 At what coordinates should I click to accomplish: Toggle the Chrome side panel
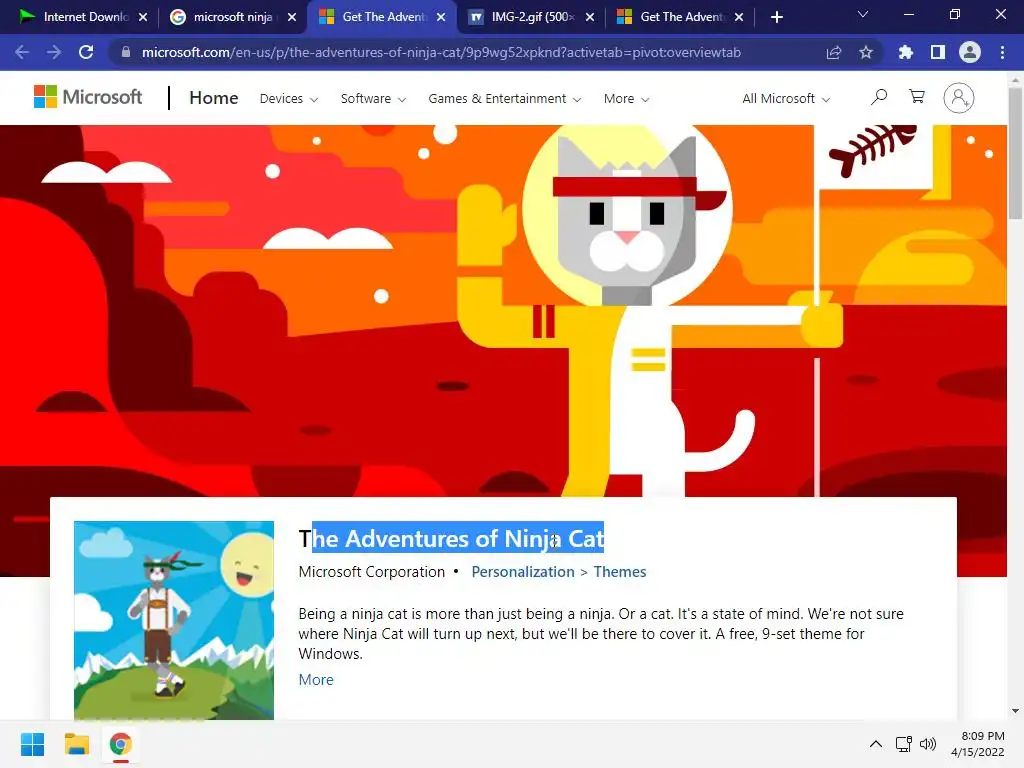[938, 52]
